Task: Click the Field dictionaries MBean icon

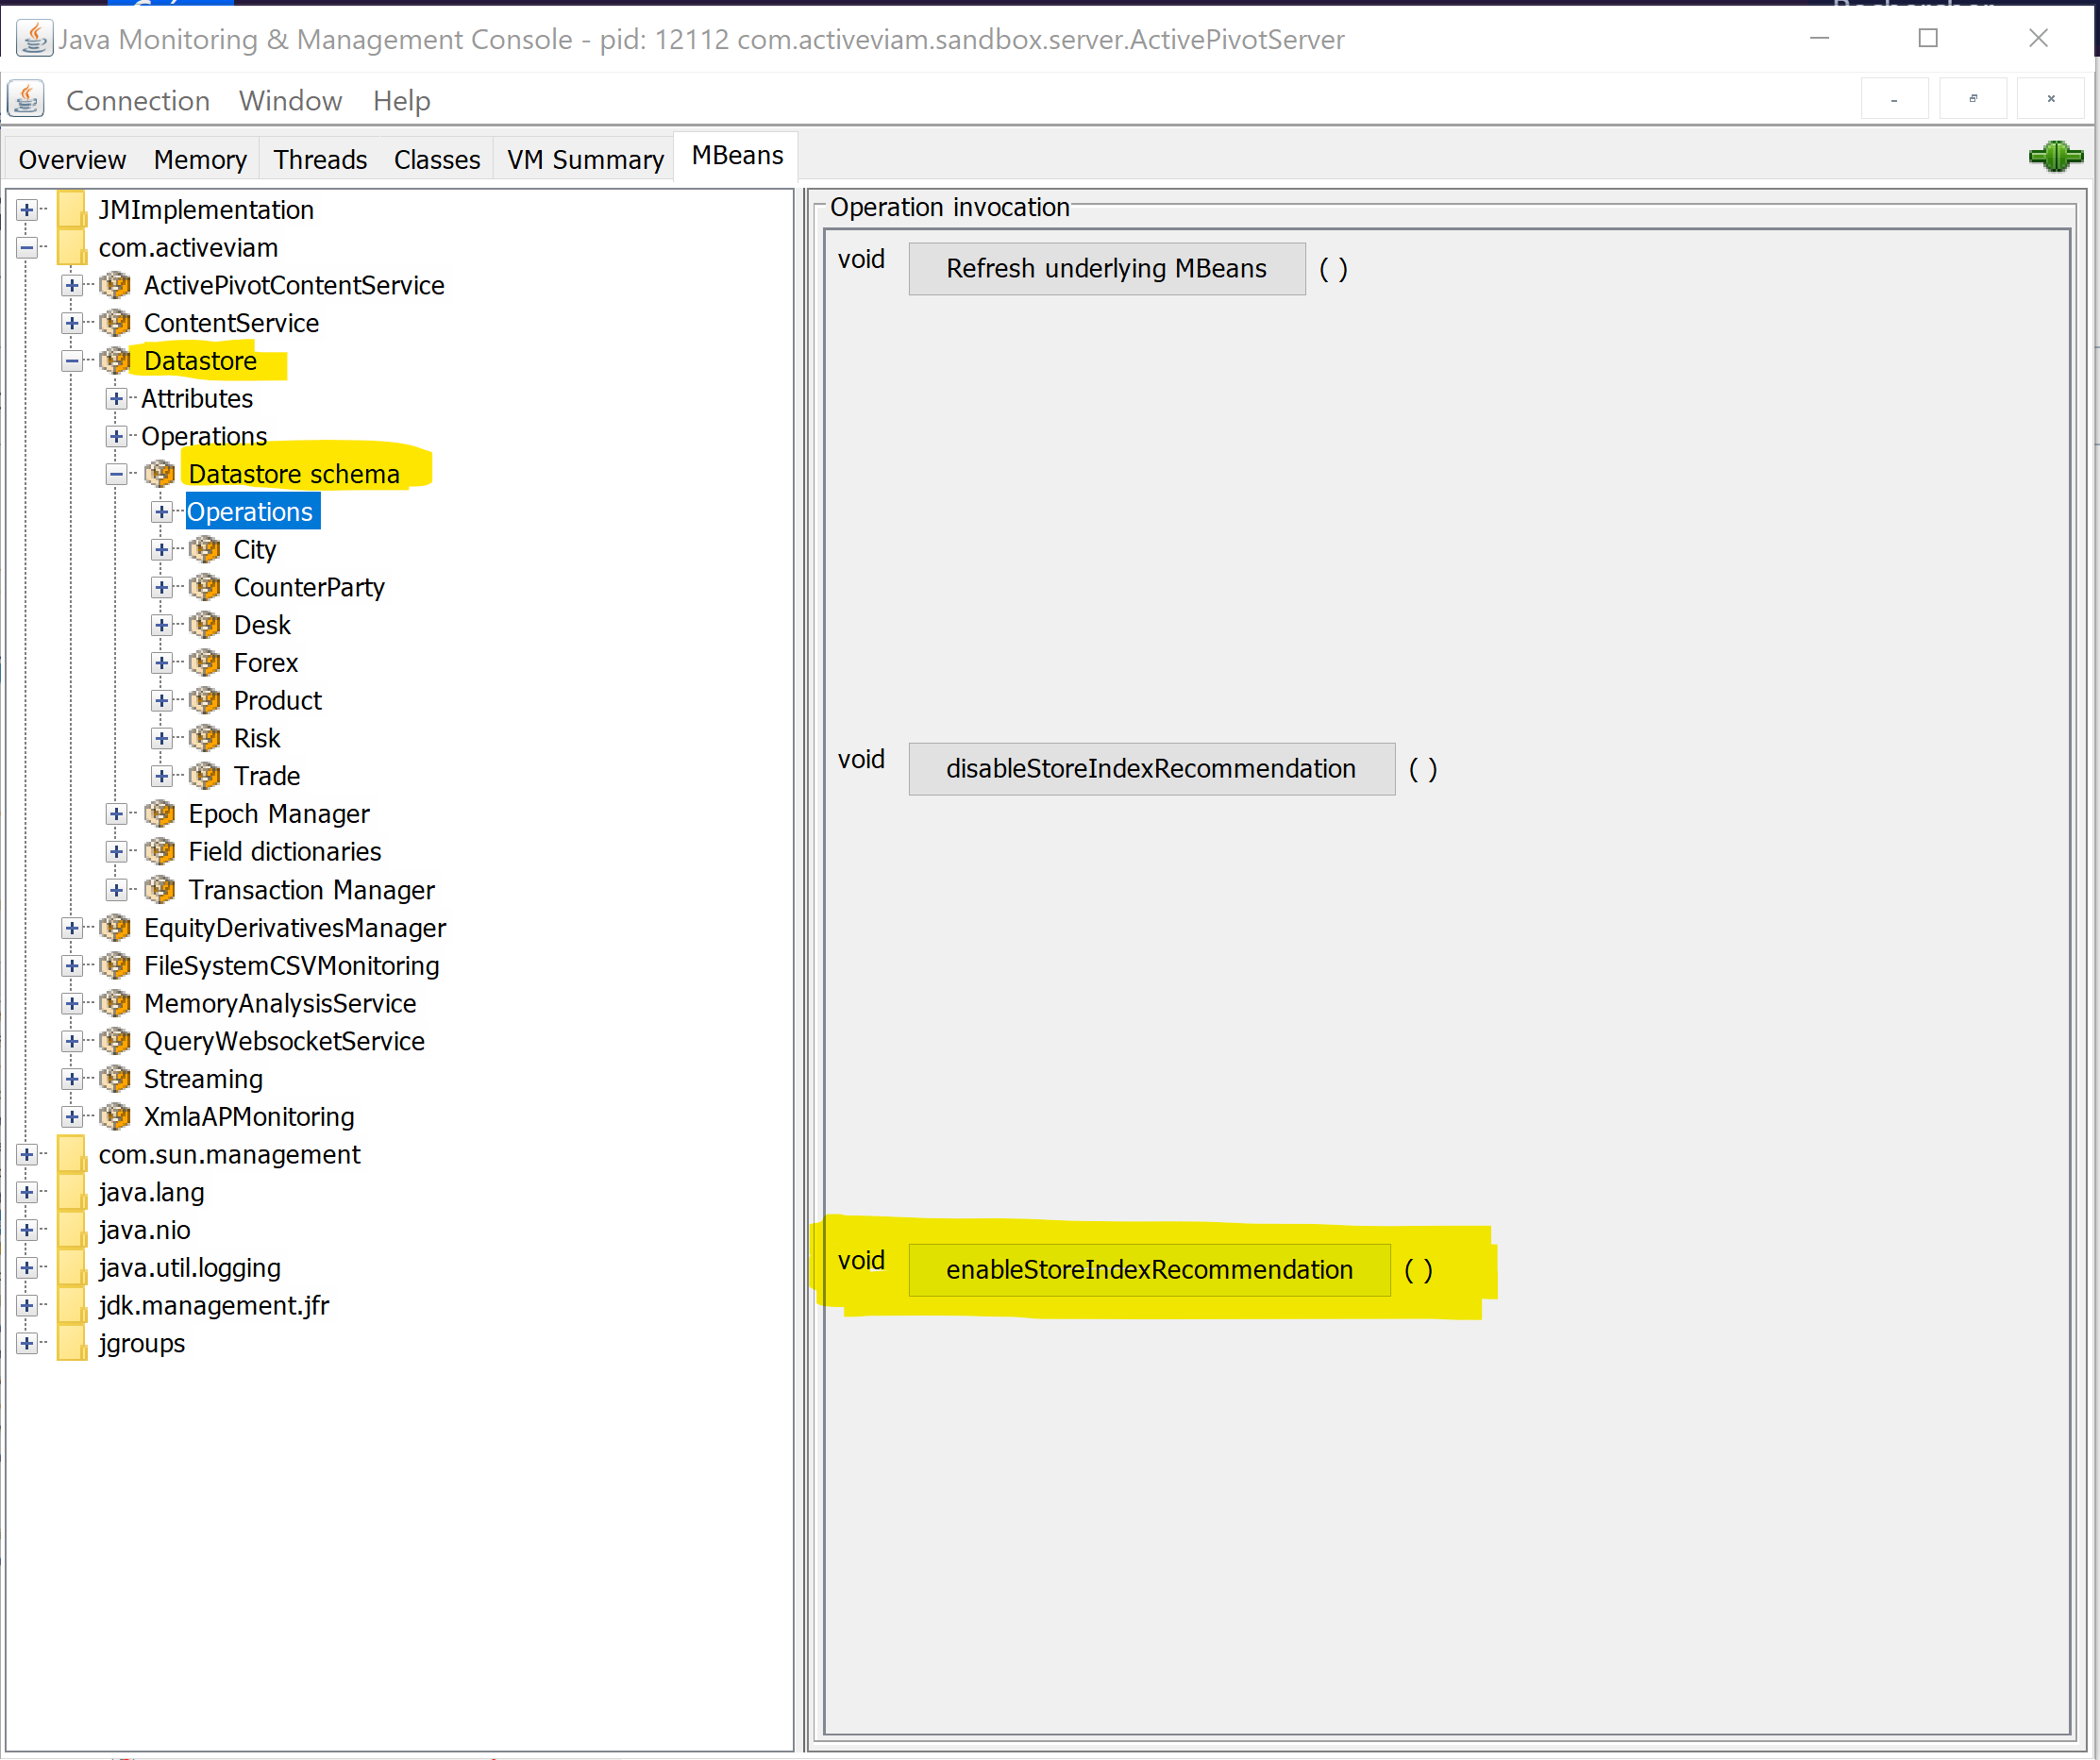Action: pos(160,851)
